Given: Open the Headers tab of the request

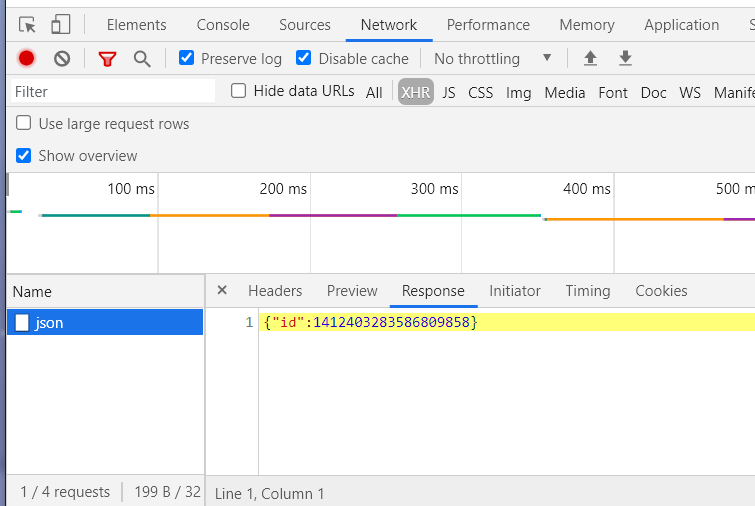Looking at the screenshot, I should pos(275,291).
